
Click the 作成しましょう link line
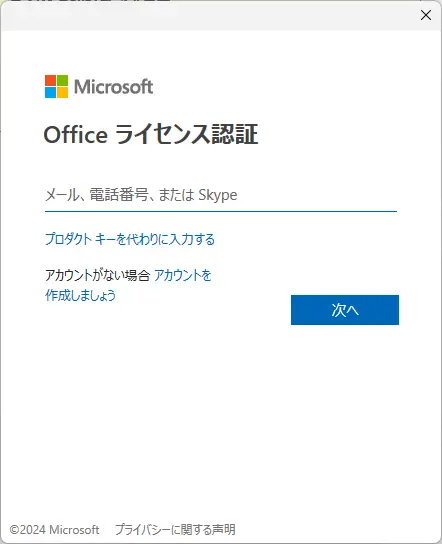(x=80, y=296)
